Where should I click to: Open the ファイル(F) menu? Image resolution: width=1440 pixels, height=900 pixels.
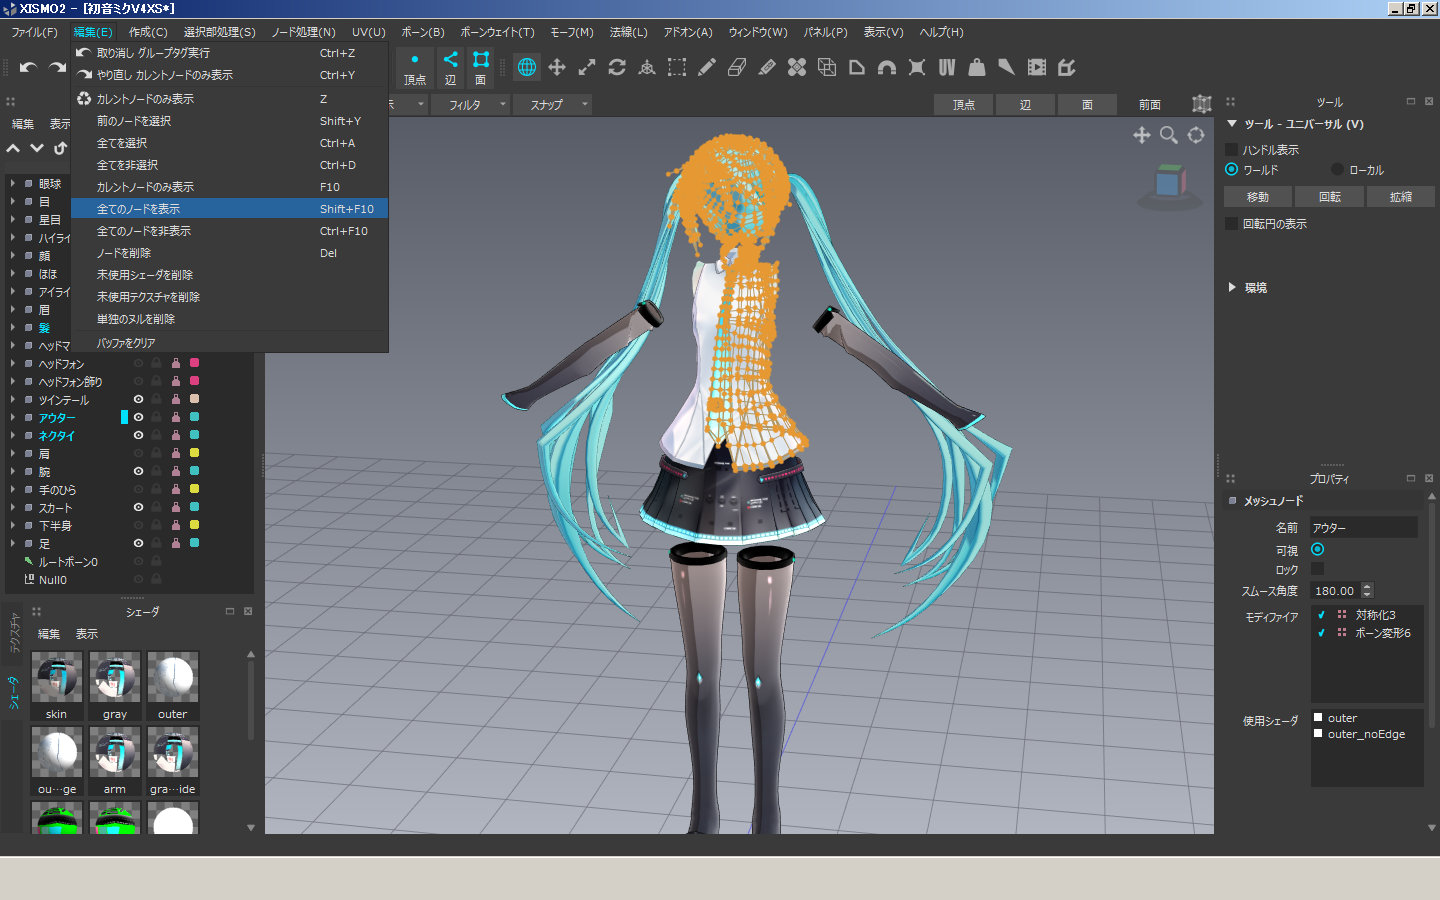pos(34,32)
